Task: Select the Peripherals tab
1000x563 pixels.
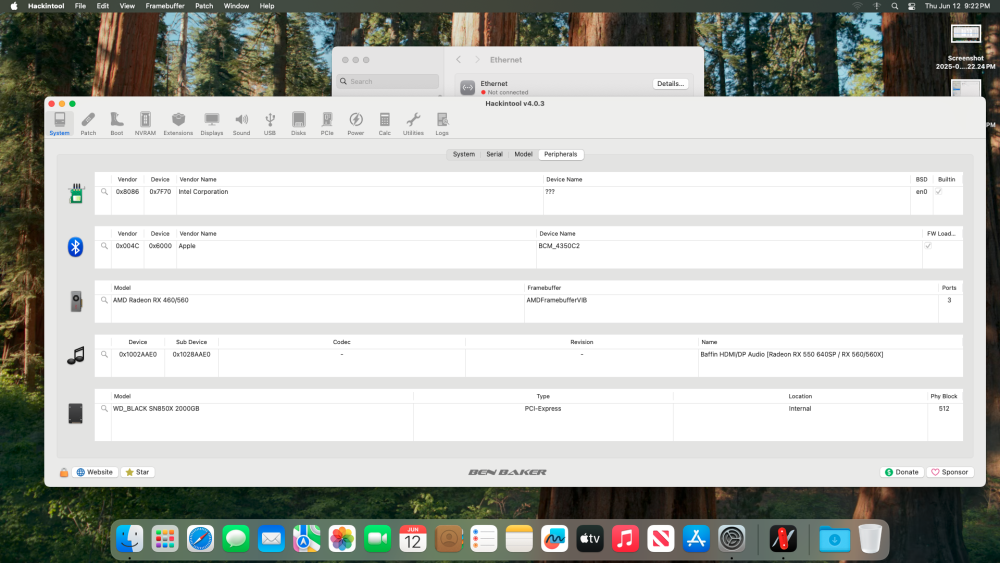Action: (x=561, y=154)
